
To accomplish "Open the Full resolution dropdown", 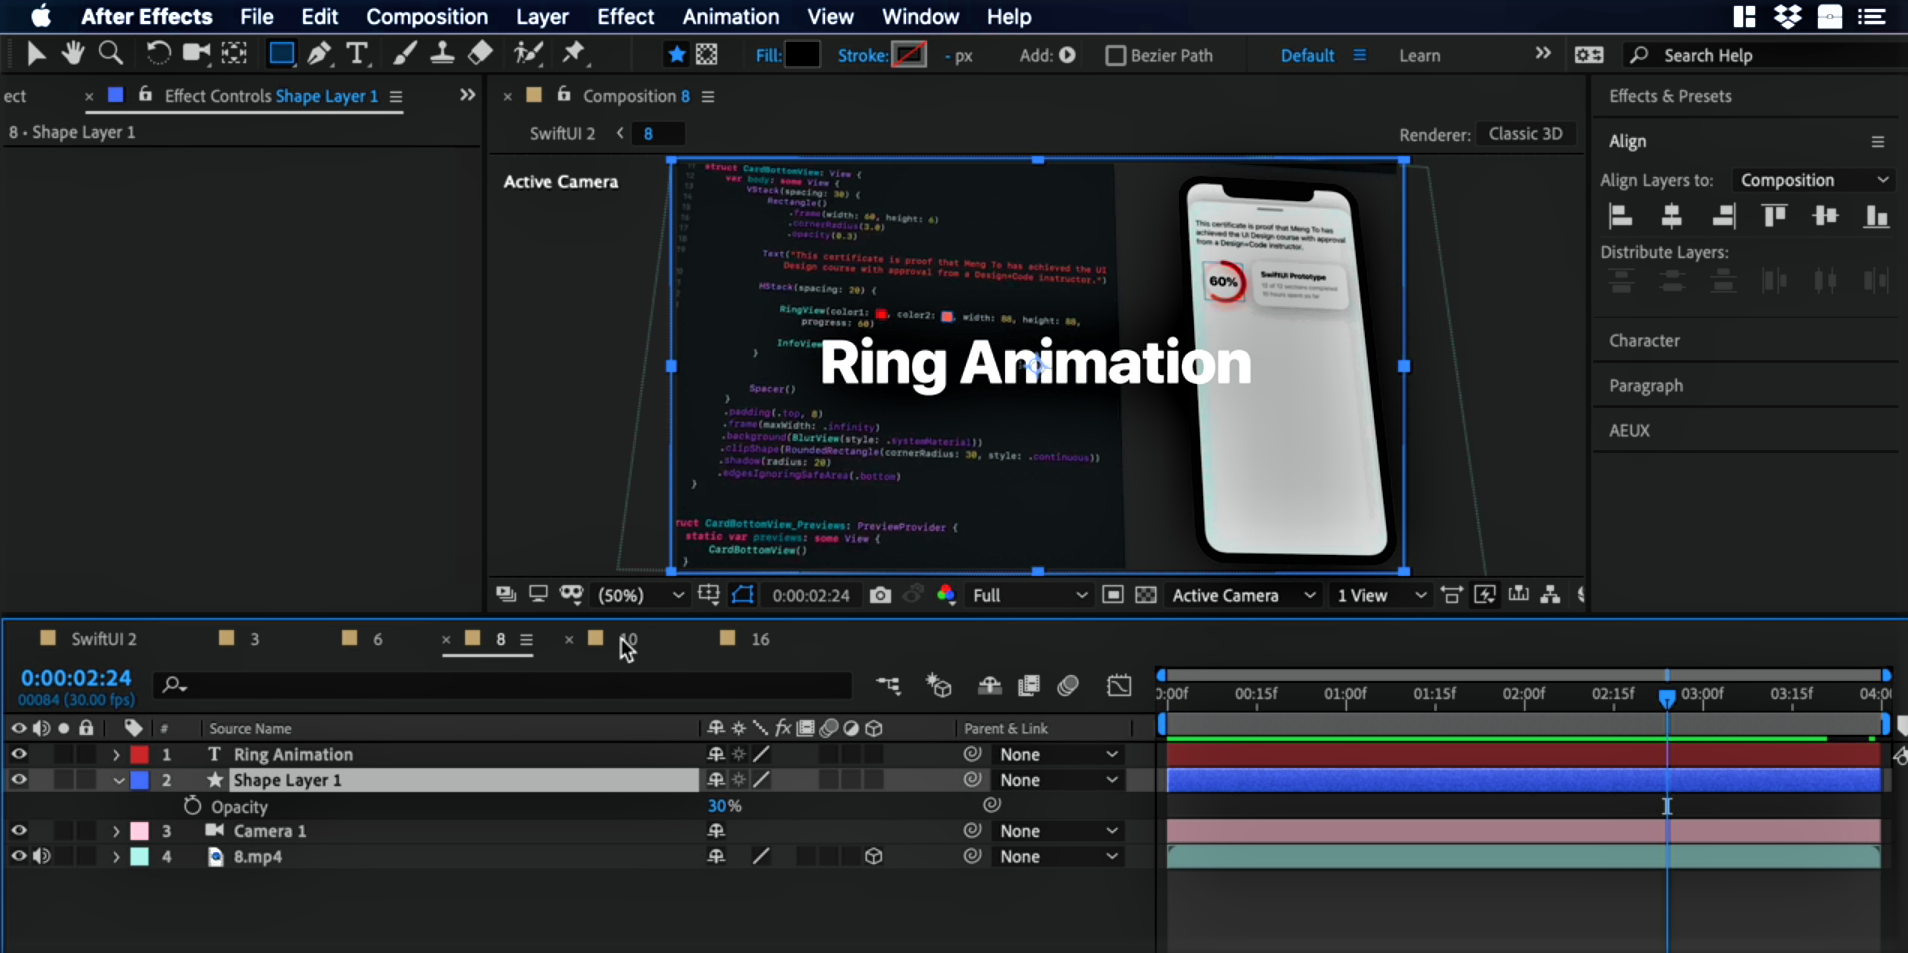I will [x=1029, y=595].
